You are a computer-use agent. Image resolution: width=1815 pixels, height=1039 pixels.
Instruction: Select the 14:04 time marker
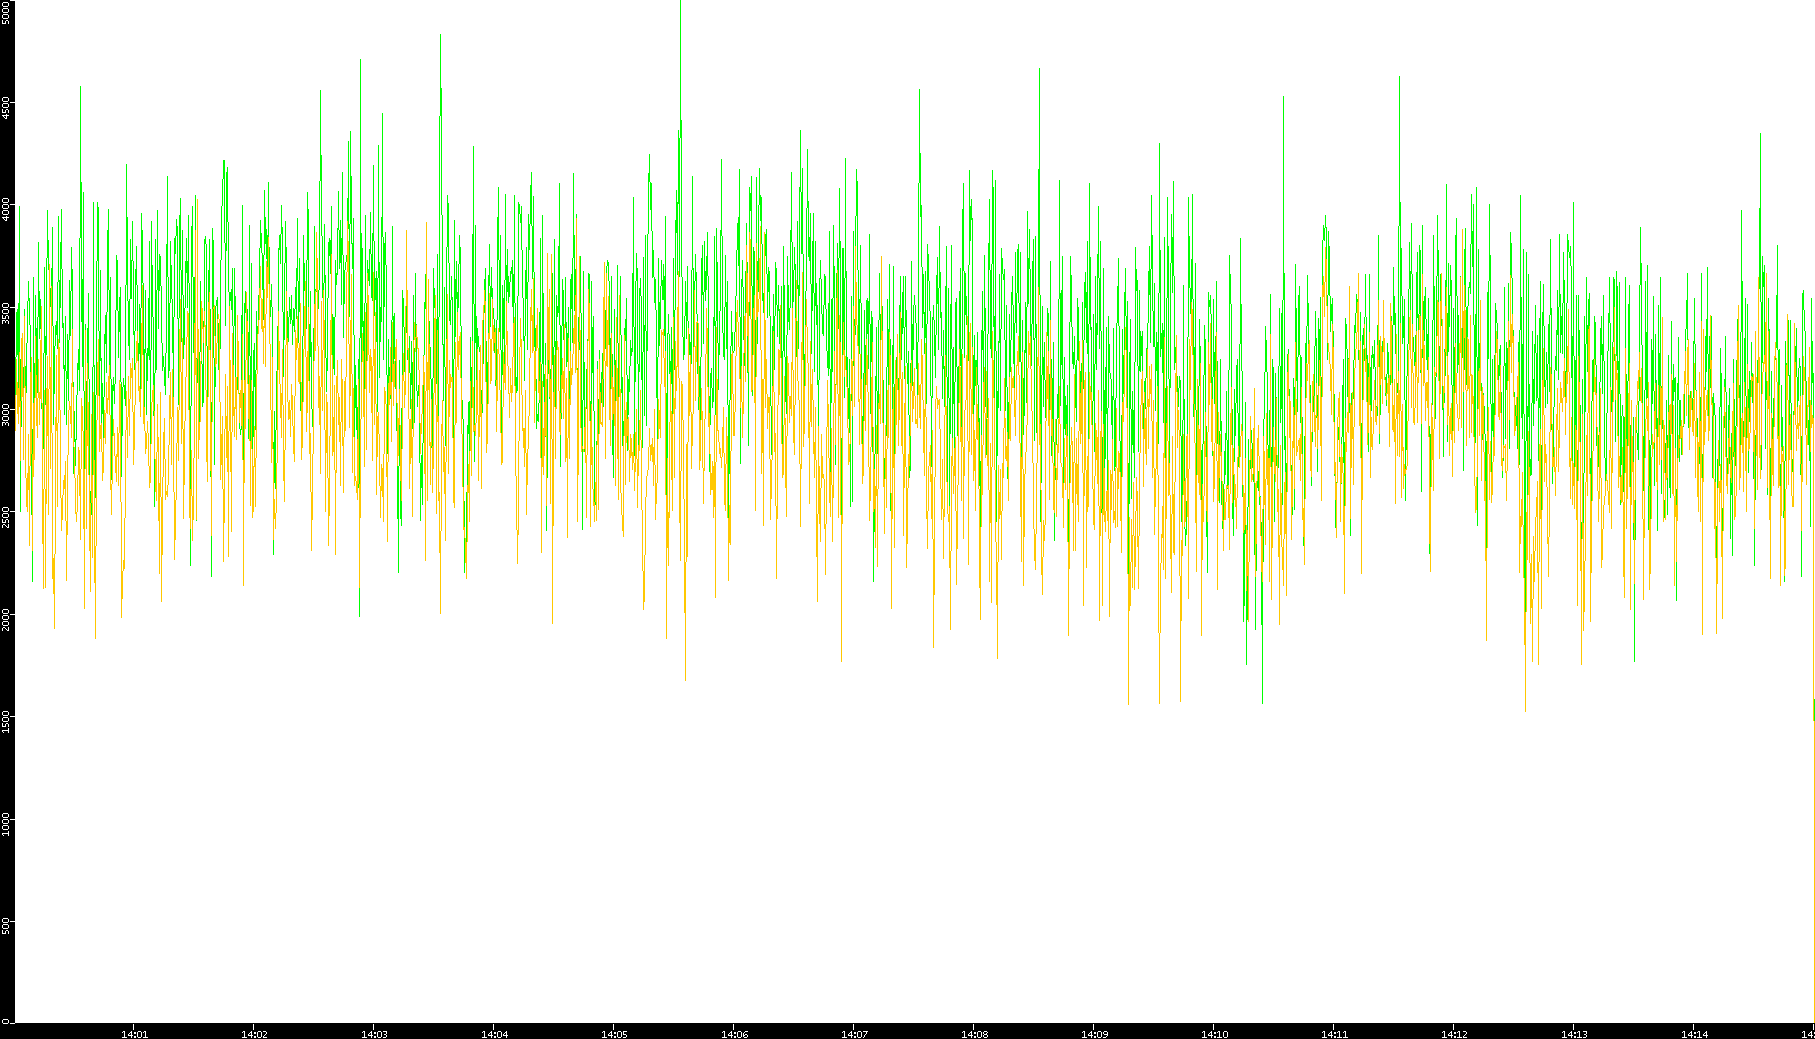tap(494, 1033)
